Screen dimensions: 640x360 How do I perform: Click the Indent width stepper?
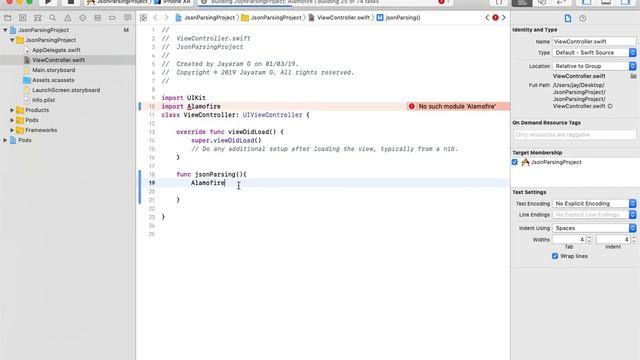pos(633,239)
